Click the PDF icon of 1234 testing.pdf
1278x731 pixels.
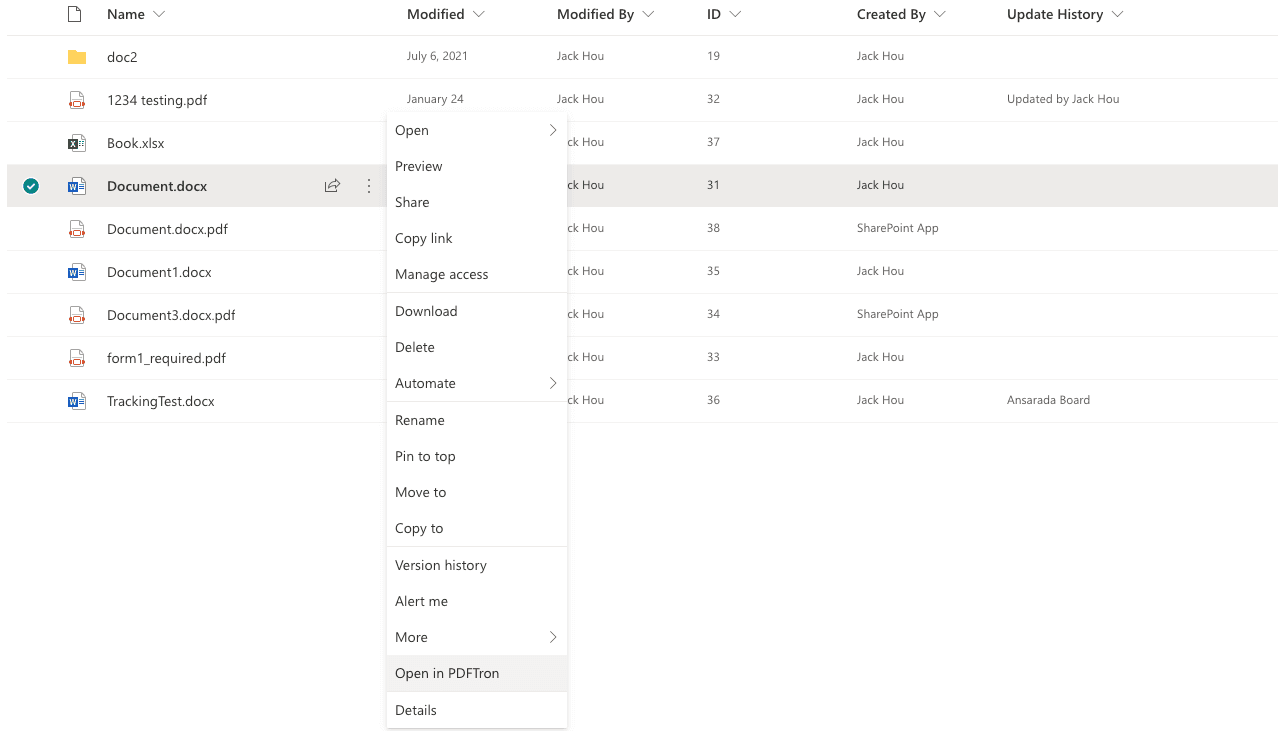point(77,100)
